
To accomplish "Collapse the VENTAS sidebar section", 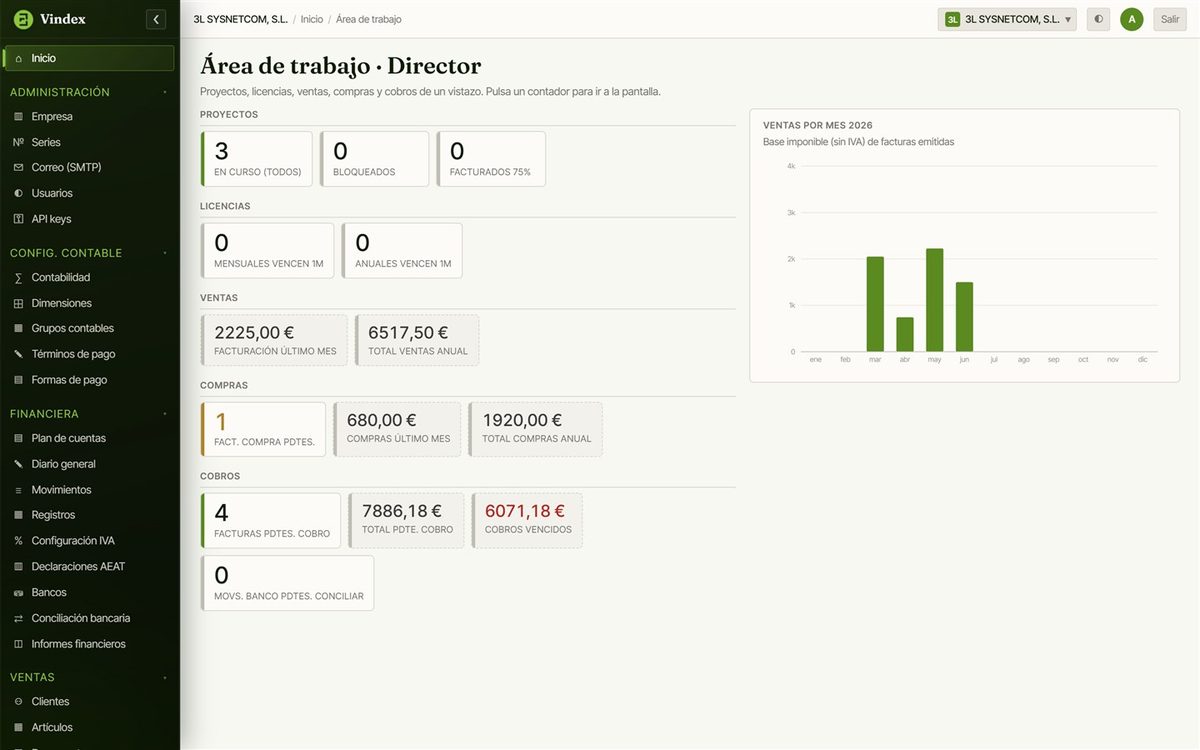I will tap(165, 677).
